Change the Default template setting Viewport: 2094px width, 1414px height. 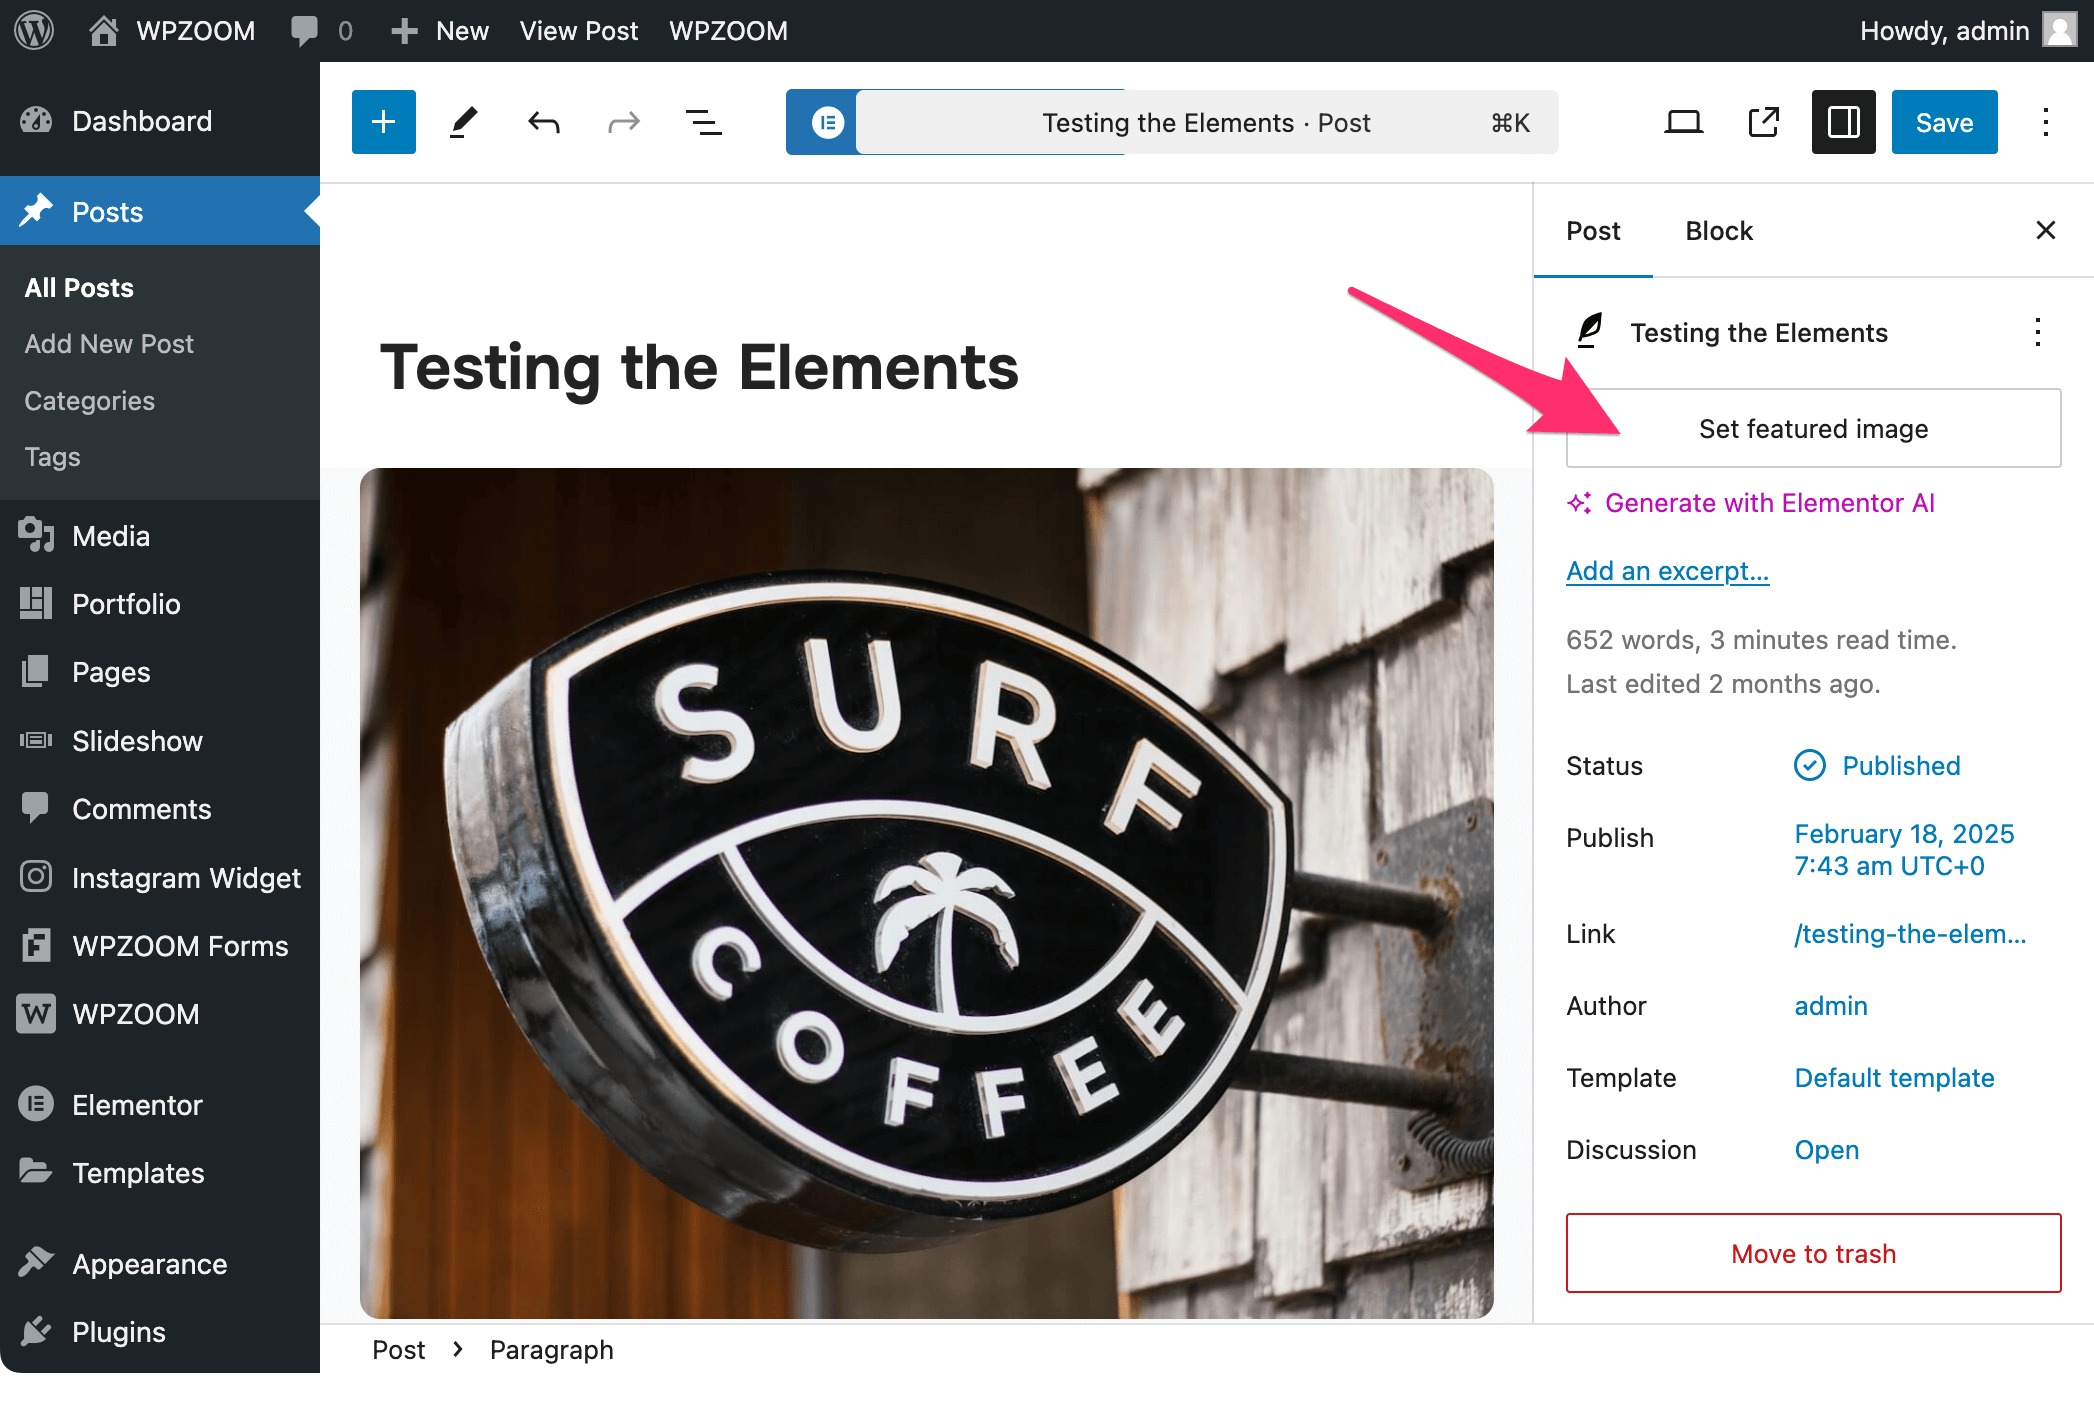[x=1893, y=1078]
